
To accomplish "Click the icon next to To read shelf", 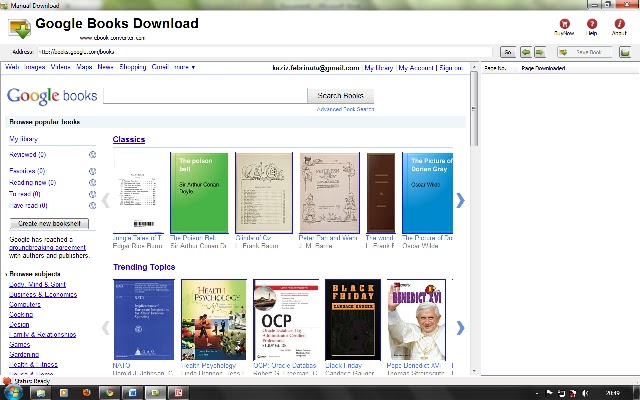I will point(93,194).
